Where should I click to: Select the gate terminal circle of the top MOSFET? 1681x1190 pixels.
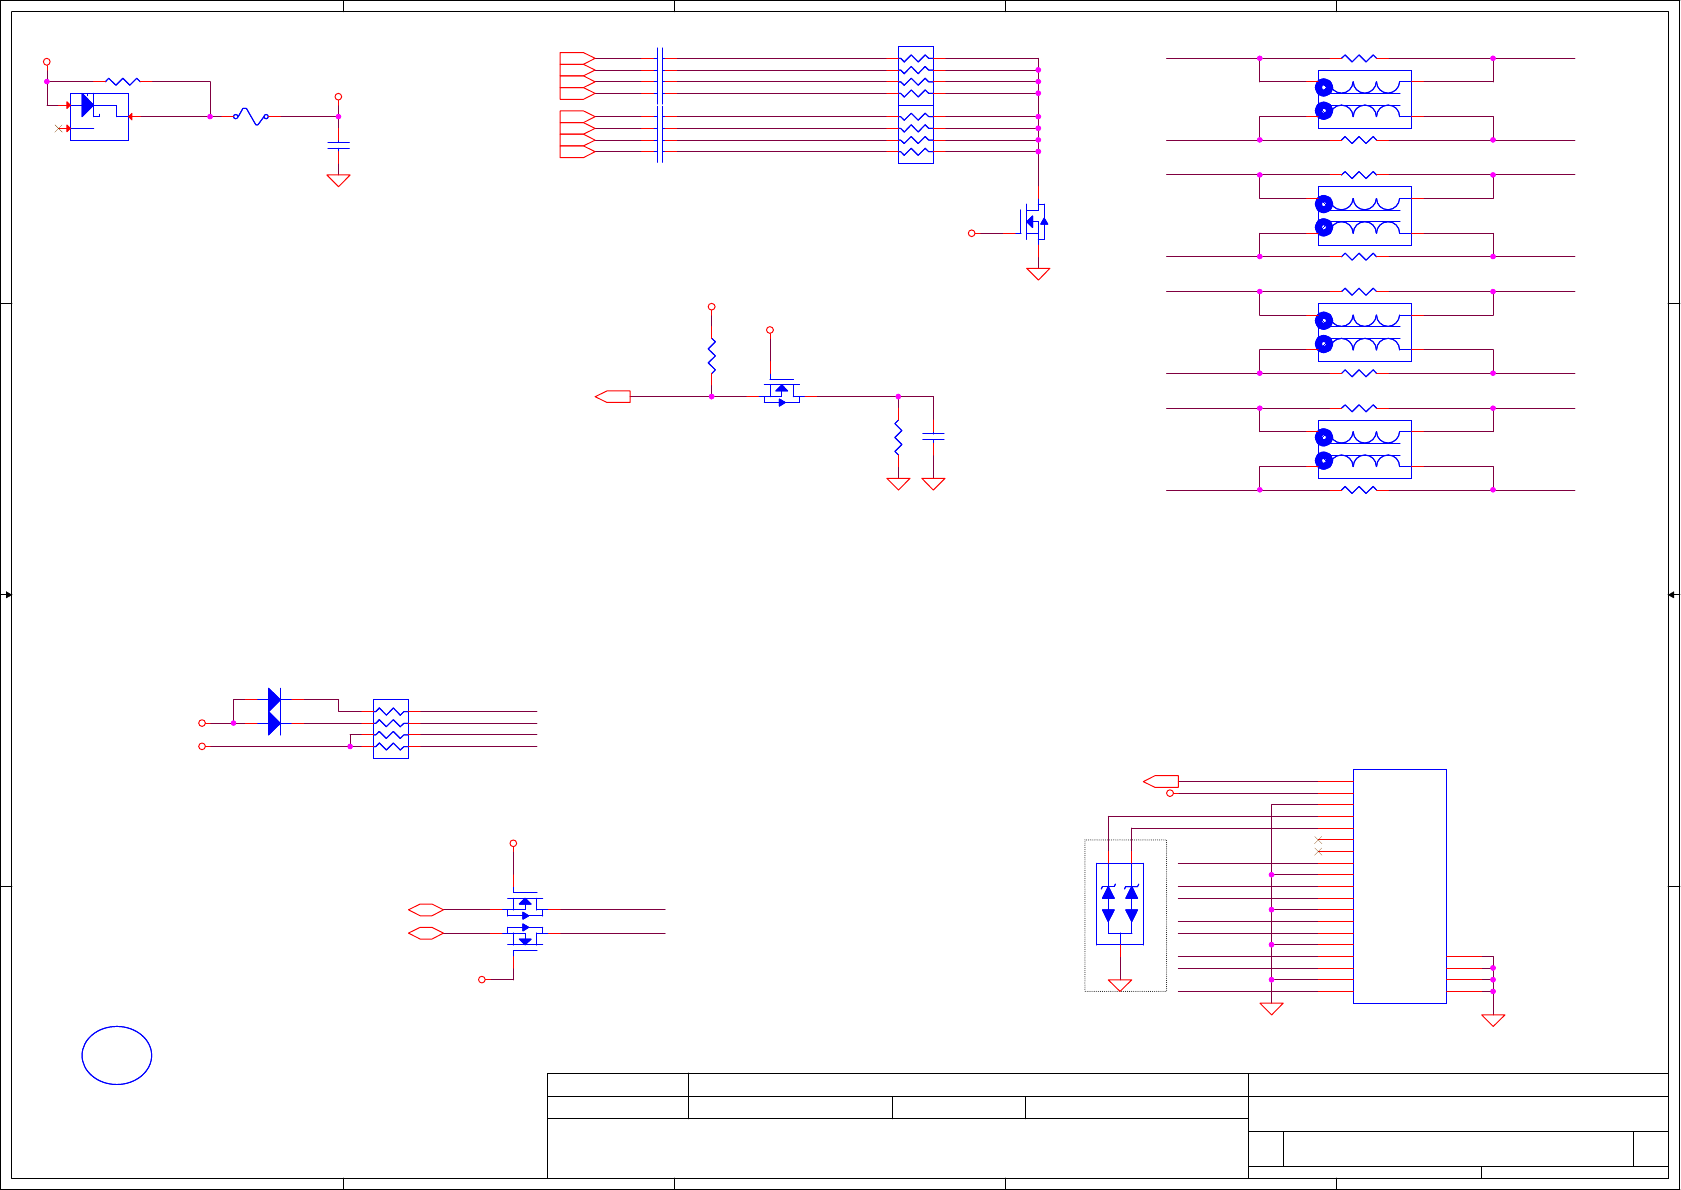(971, 233)
